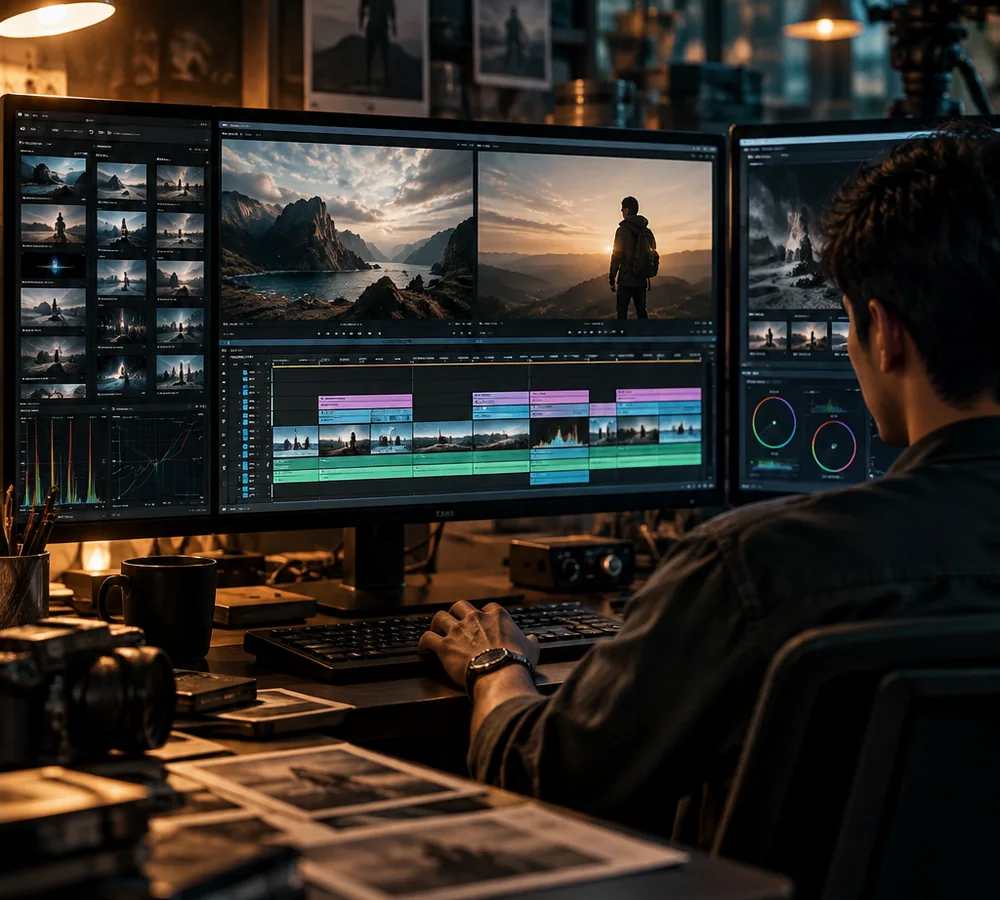Select the first video clip thumbnail in timeline
The width and height of the screenshot is (1000, 900).
tap(295, 441)
